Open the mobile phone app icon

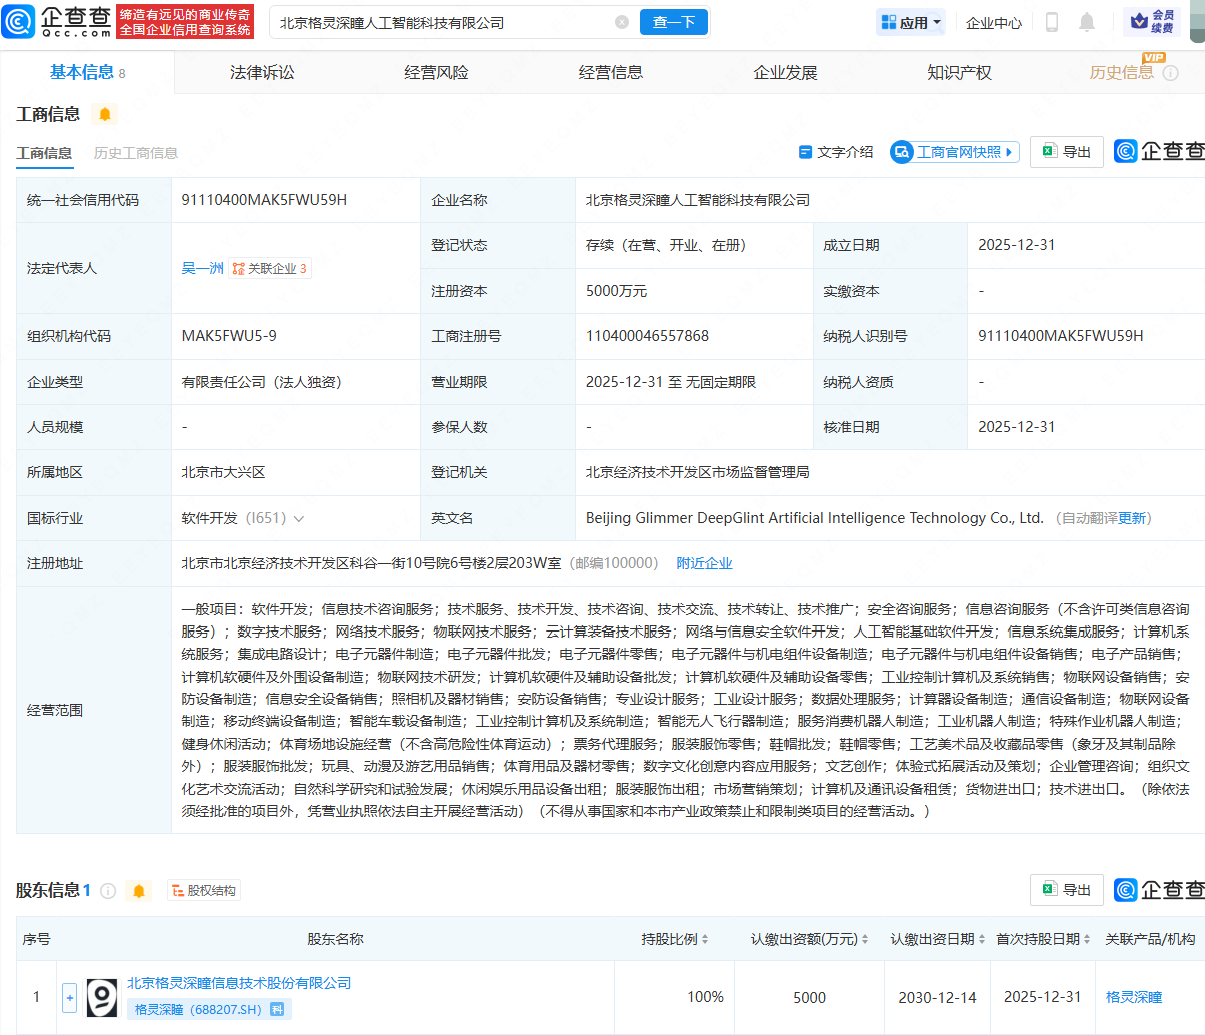coord(1051,22)
